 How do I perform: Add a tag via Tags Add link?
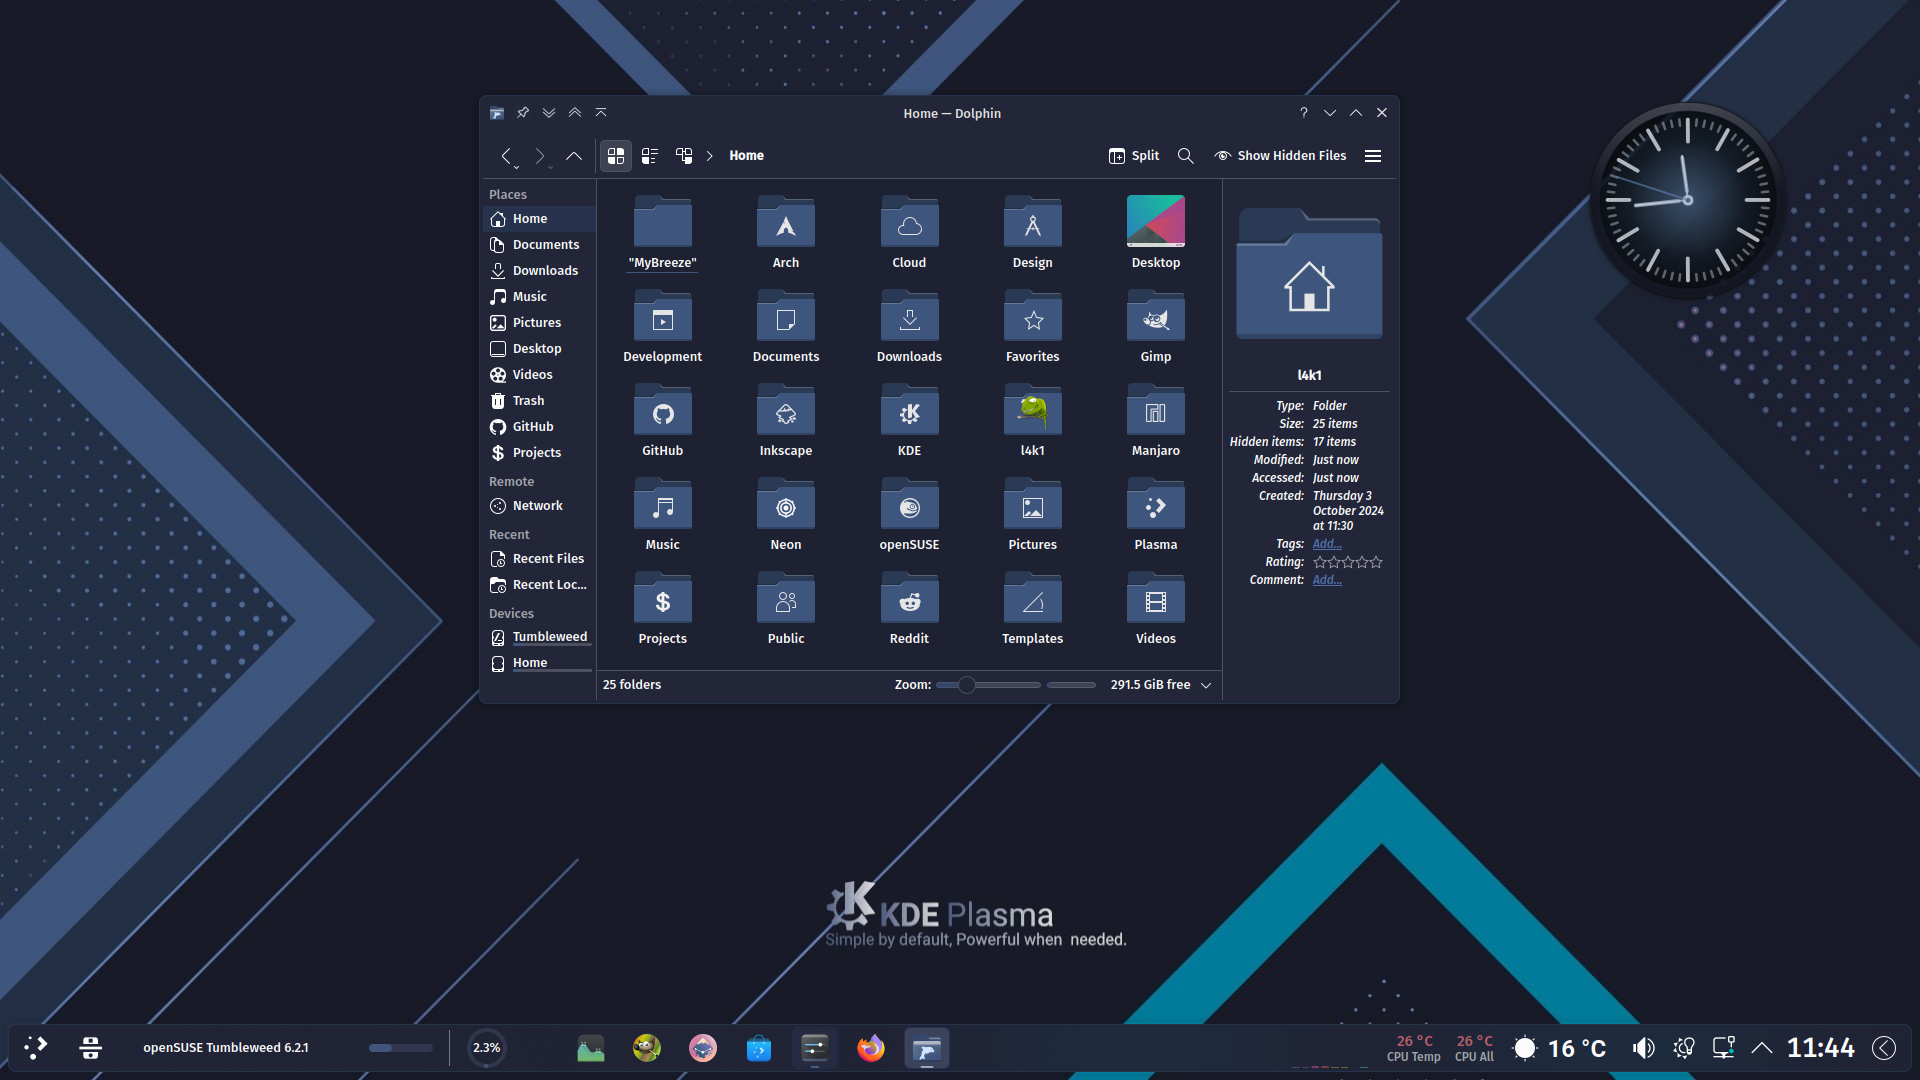[x=1327, y=544]
